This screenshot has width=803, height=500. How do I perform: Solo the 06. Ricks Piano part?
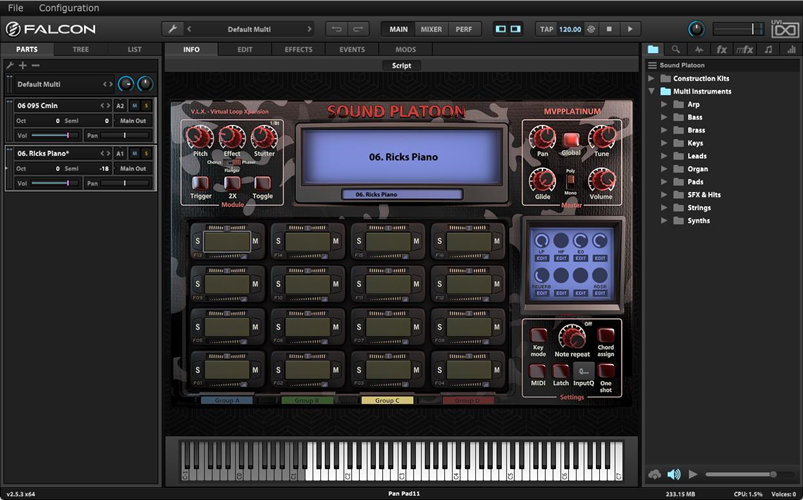pos(146,154)
